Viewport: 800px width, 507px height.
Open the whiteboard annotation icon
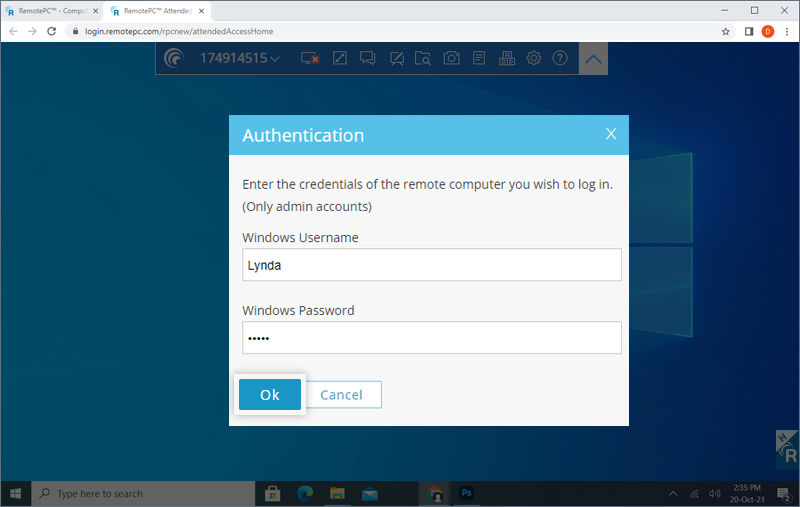(396, 58)
